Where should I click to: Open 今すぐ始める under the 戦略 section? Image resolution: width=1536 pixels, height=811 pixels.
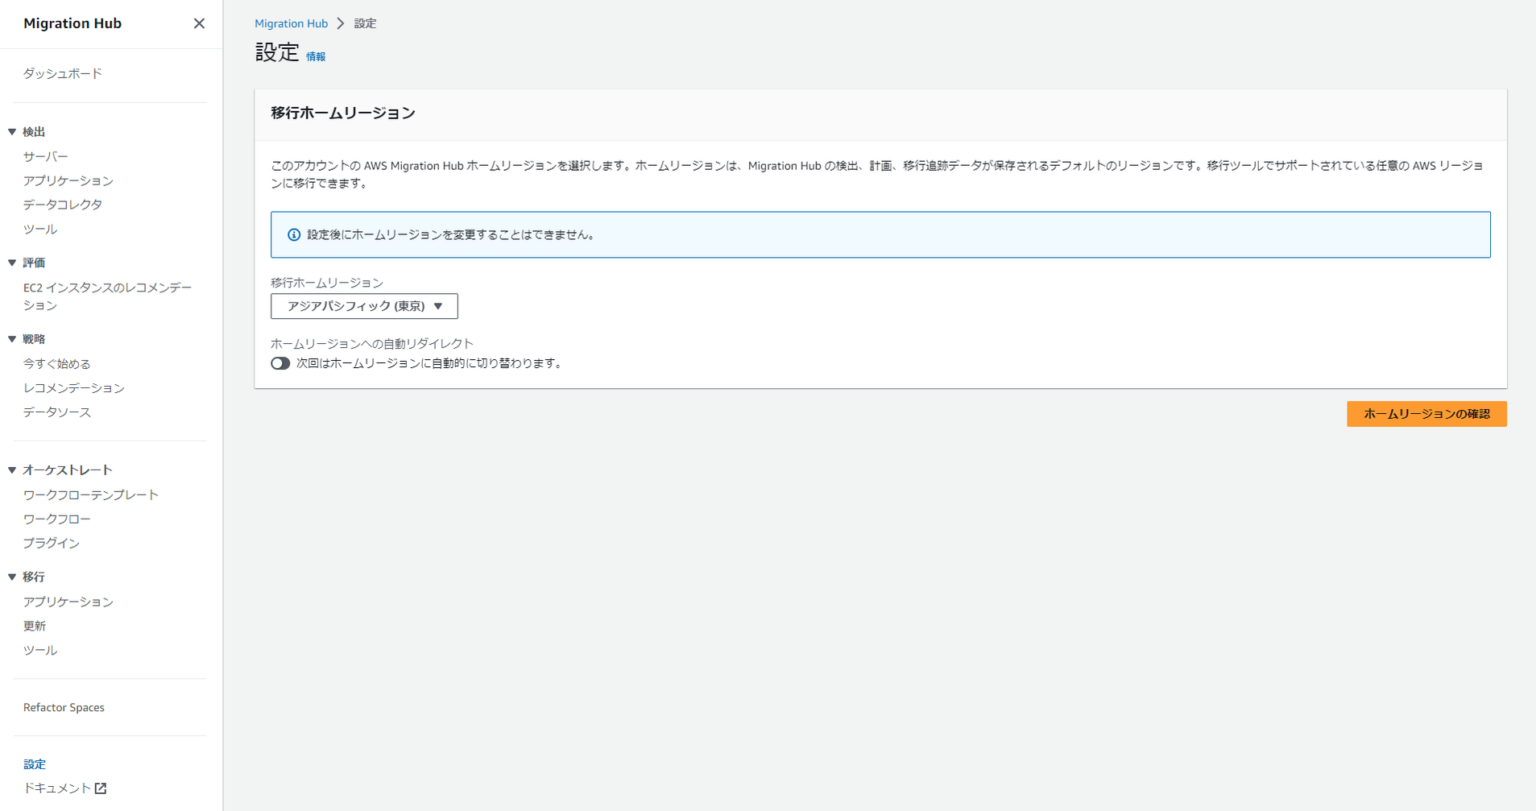click(x=57, y=363)
